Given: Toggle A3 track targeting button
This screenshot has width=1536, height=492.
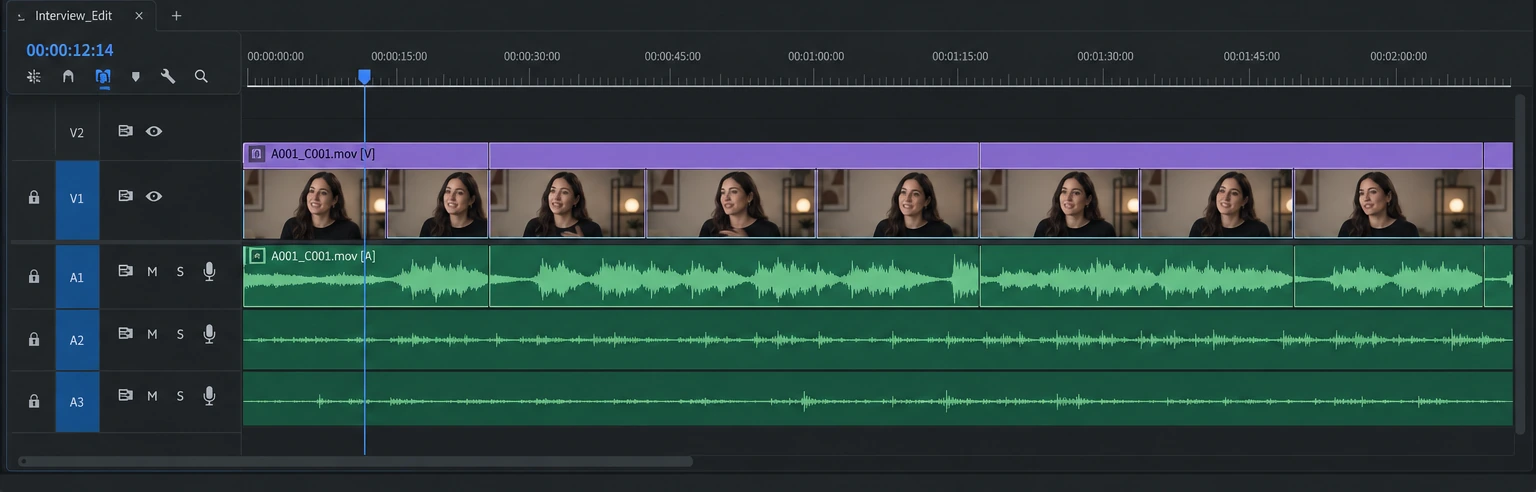Looking at the screenshot, I should tap(77, 402).
